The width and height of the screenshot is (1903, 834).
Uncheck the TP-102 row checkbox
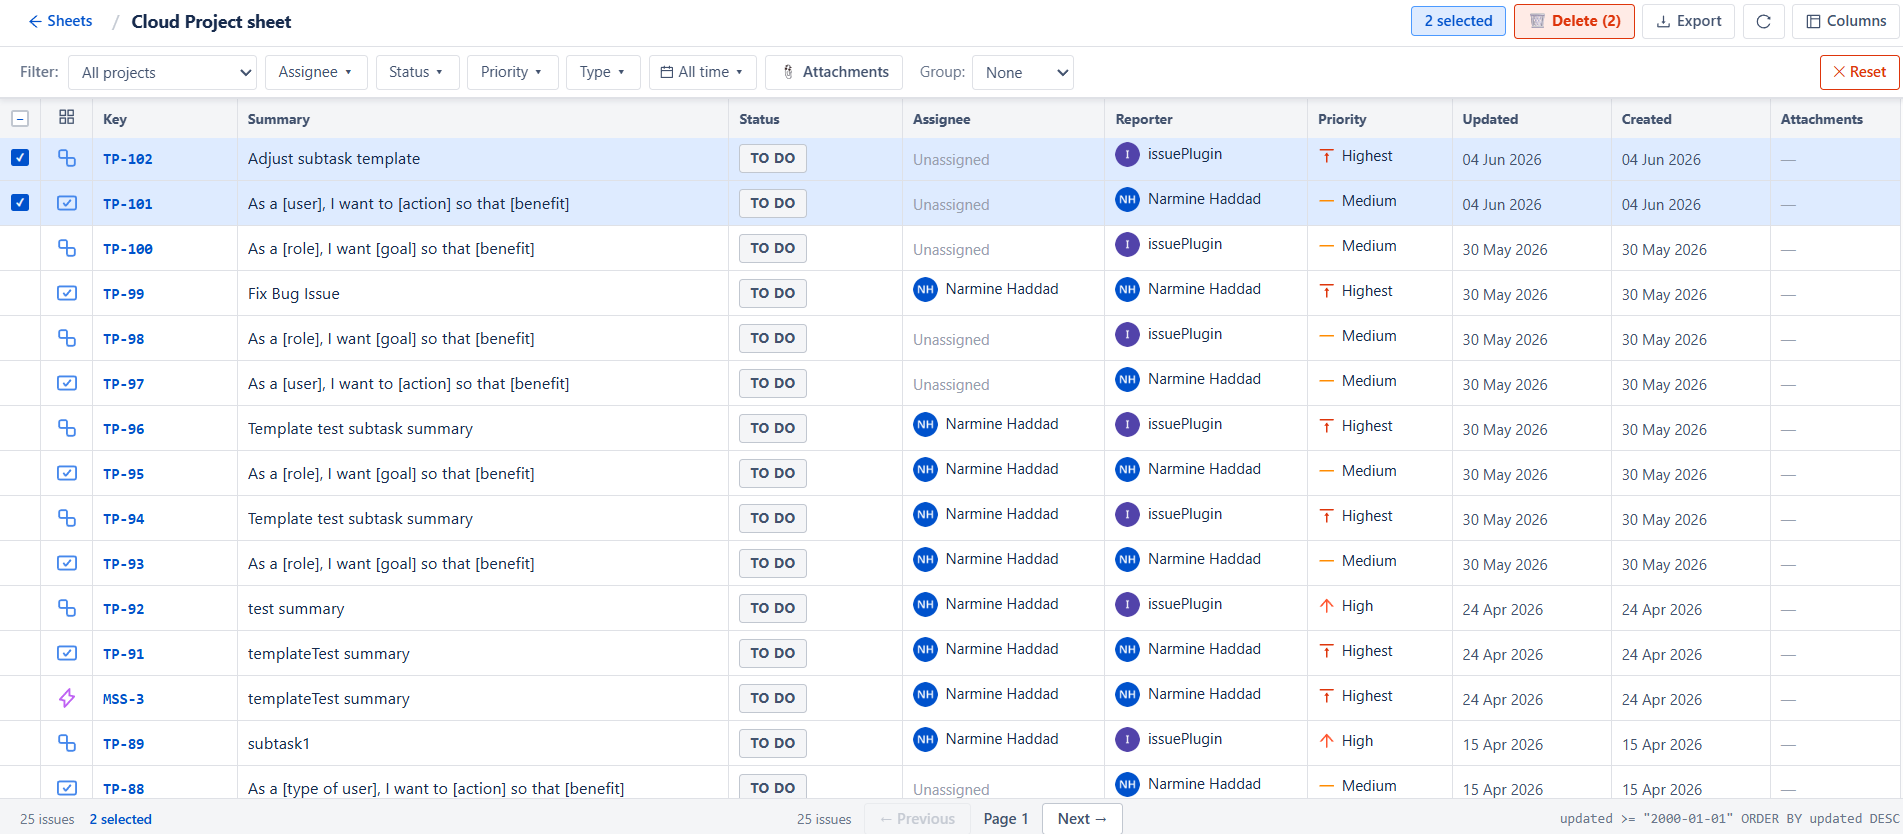(20, 158)
